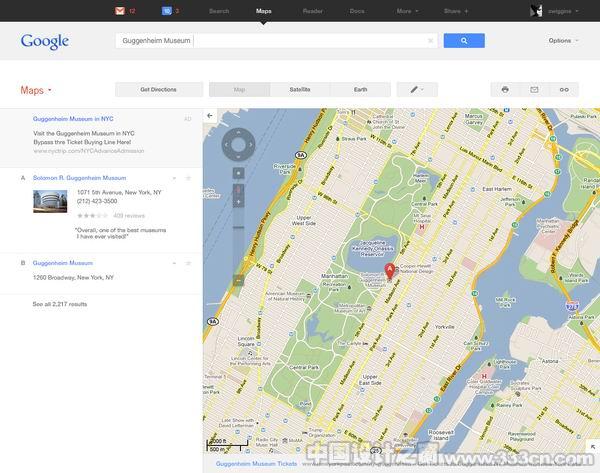
Task: Click the www.nyctrip.com ad URL
Action: 89,151
